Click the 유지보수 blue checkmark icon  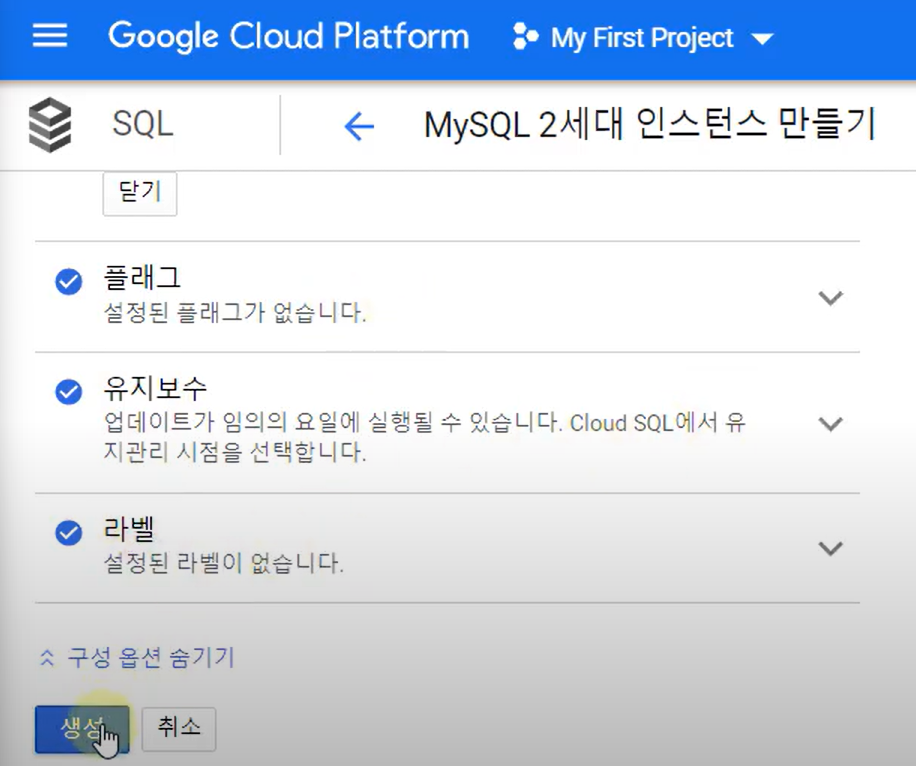pos(68,391)
